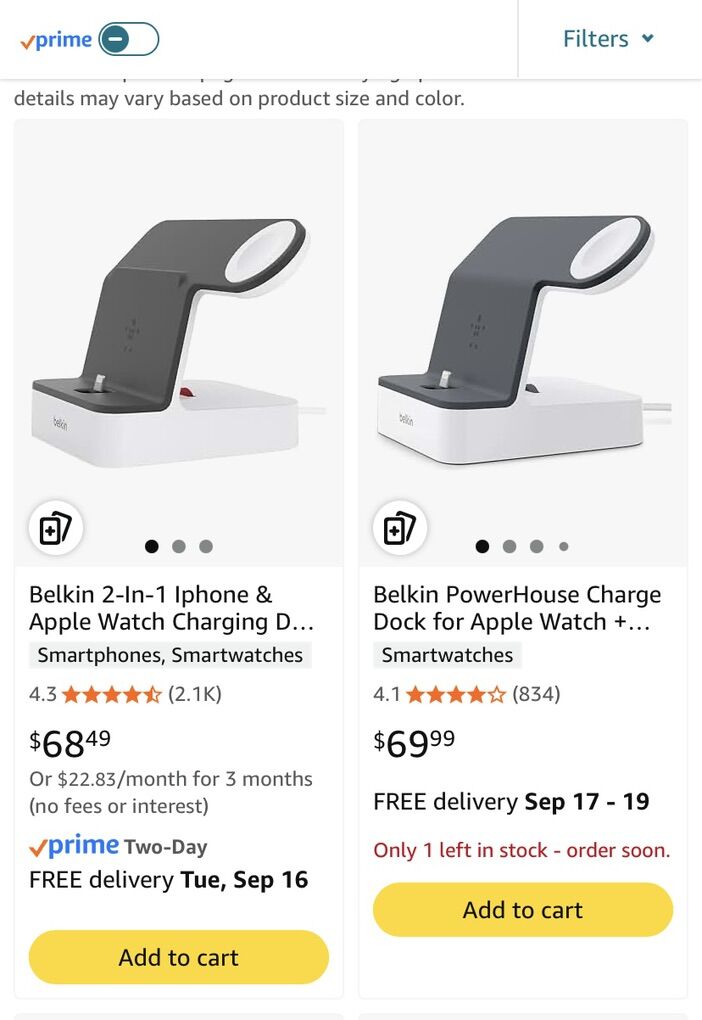Click the Filters chevron arrow
The height and width of the screenshot is (1020, 702).
click(x=648, y=39)
